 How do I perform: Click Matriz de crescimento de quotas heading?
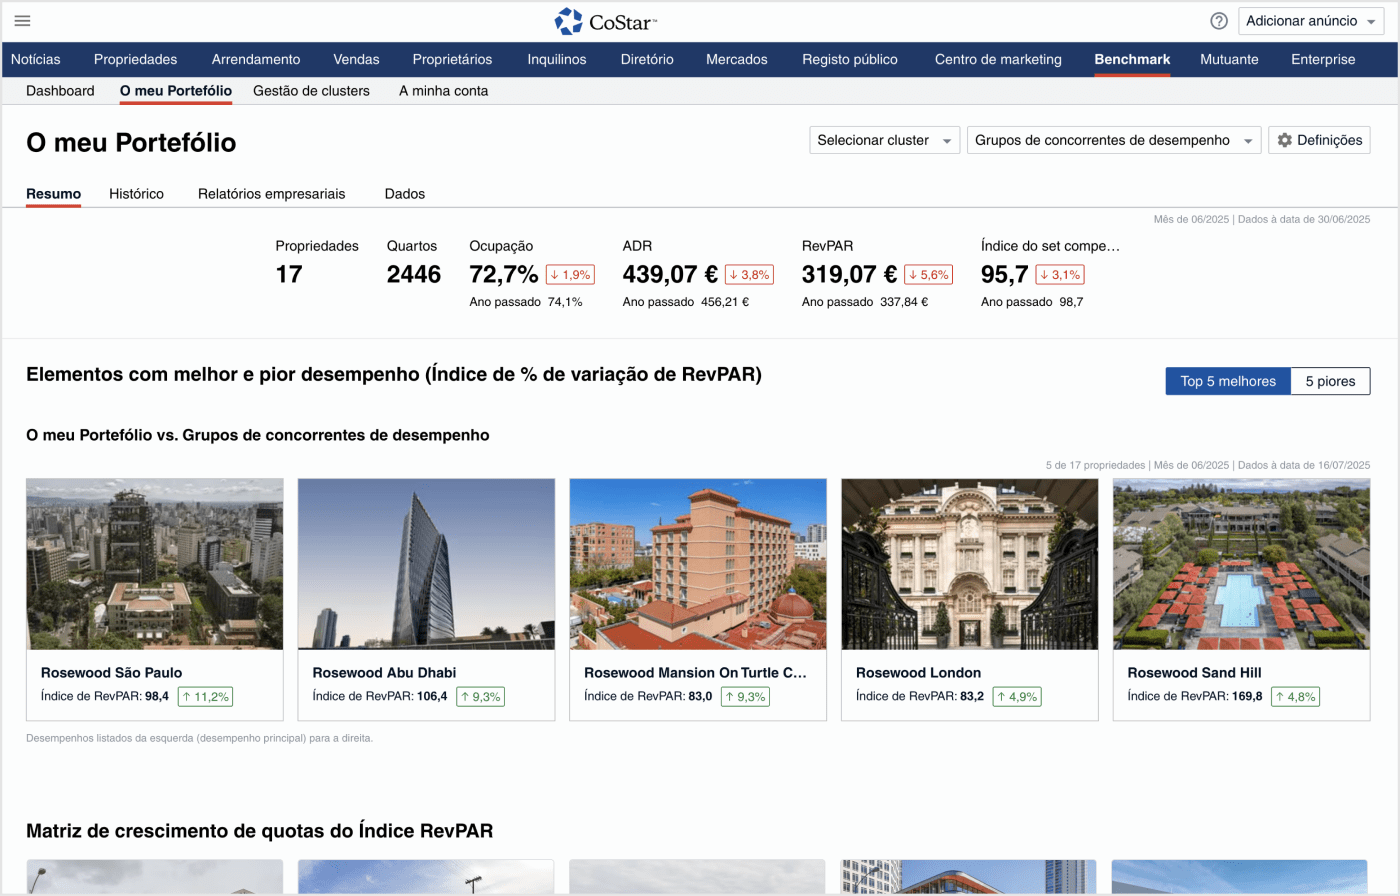point(259,831)
